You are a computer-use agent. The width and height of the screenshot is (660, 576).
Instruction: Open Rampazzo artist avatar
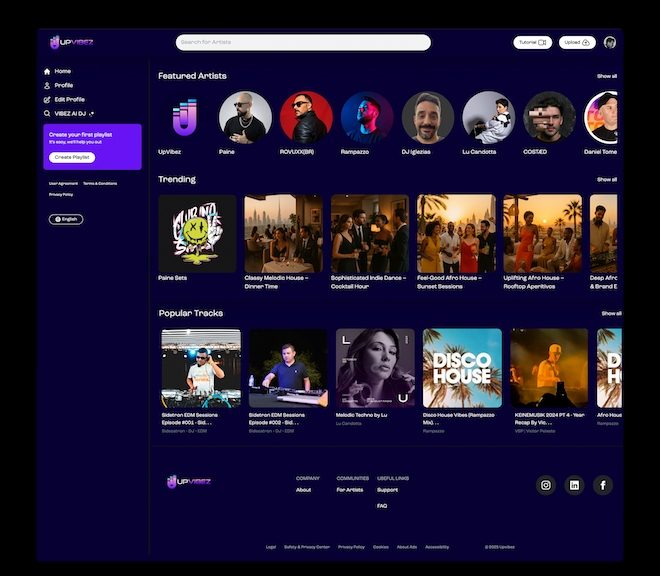point(367,117)
